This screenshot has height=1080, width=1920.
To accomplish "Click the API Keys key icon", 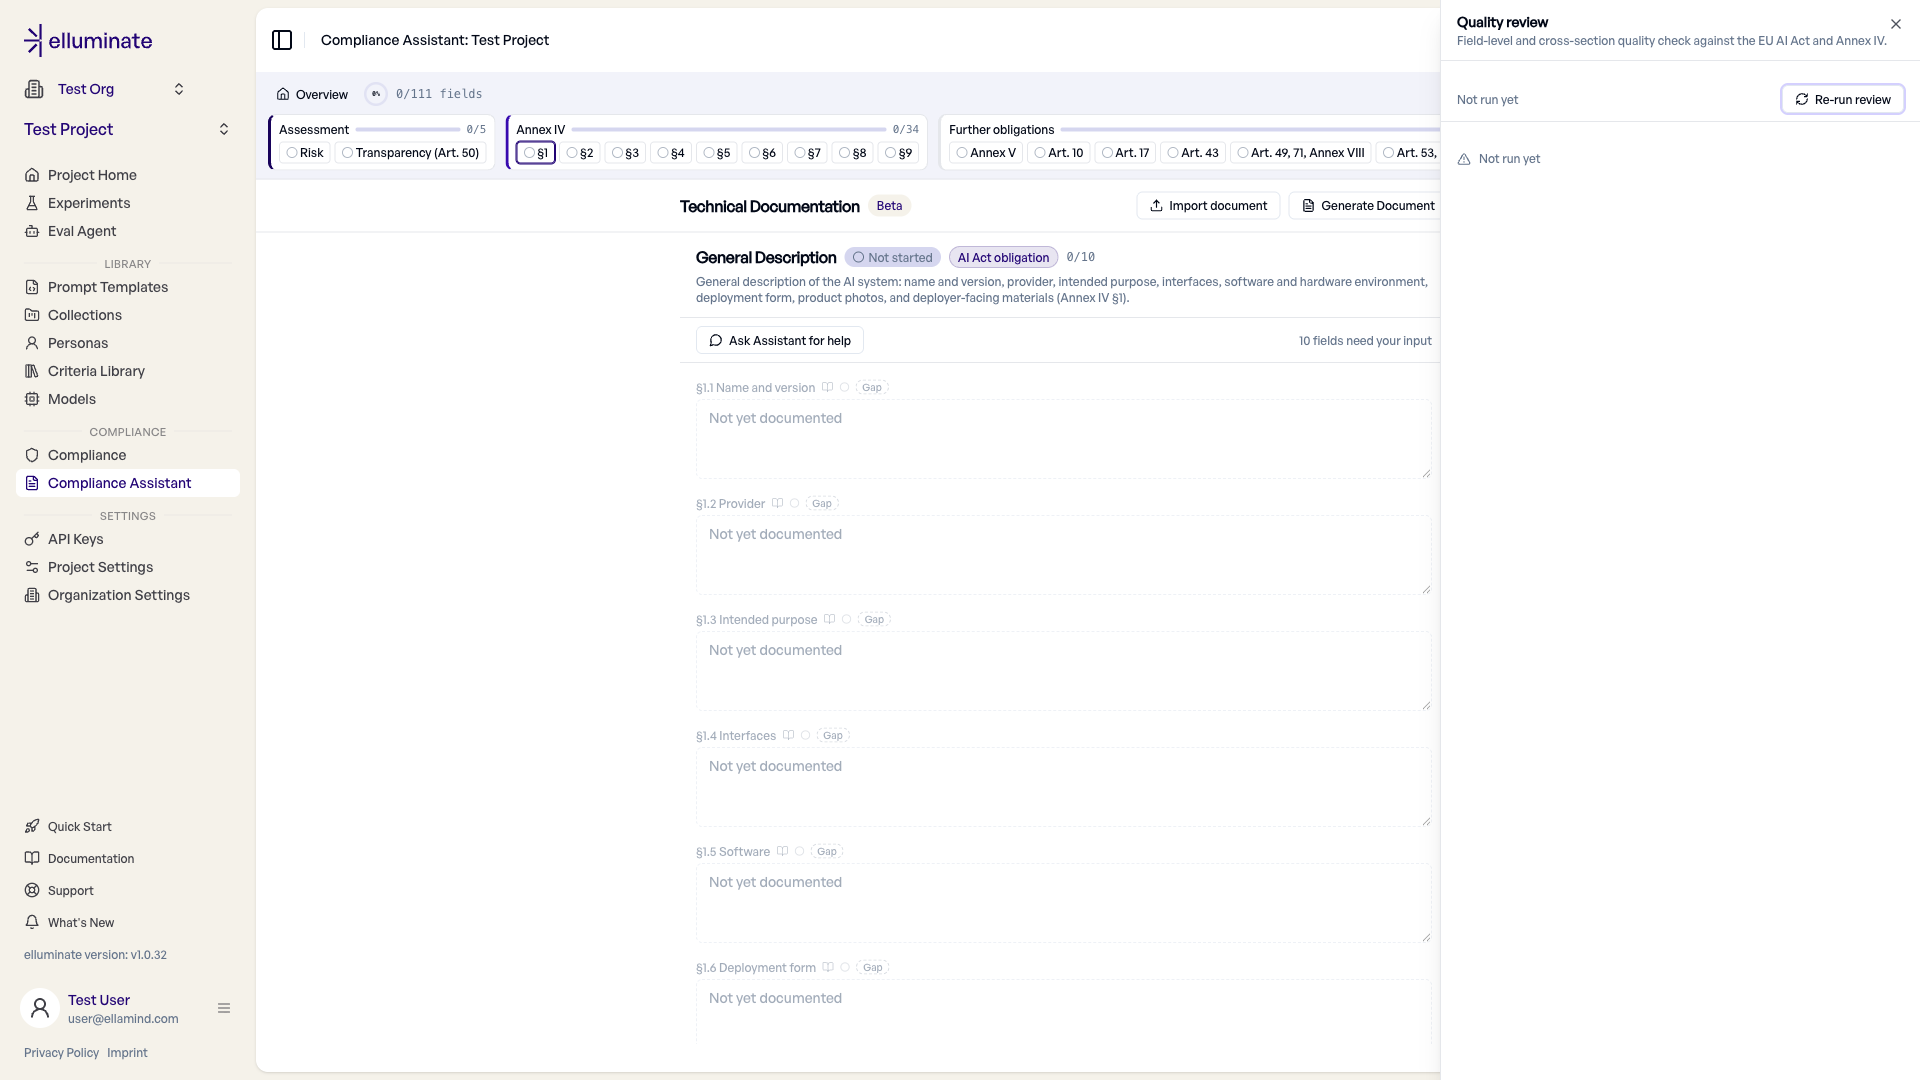I will (x=32, y=539).
